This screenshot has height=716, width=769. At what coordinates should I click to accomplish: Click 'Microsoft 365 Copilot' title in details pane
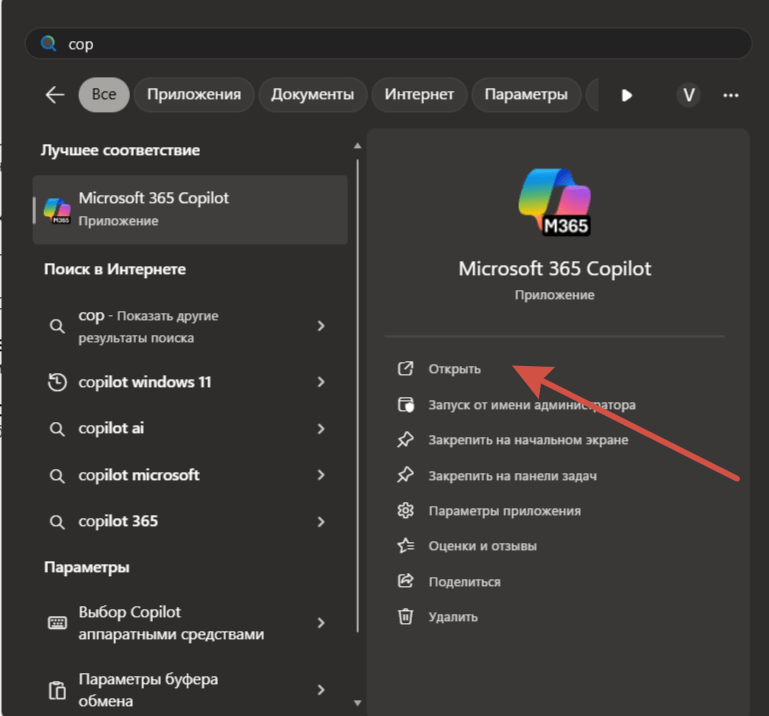coord(555,269)
